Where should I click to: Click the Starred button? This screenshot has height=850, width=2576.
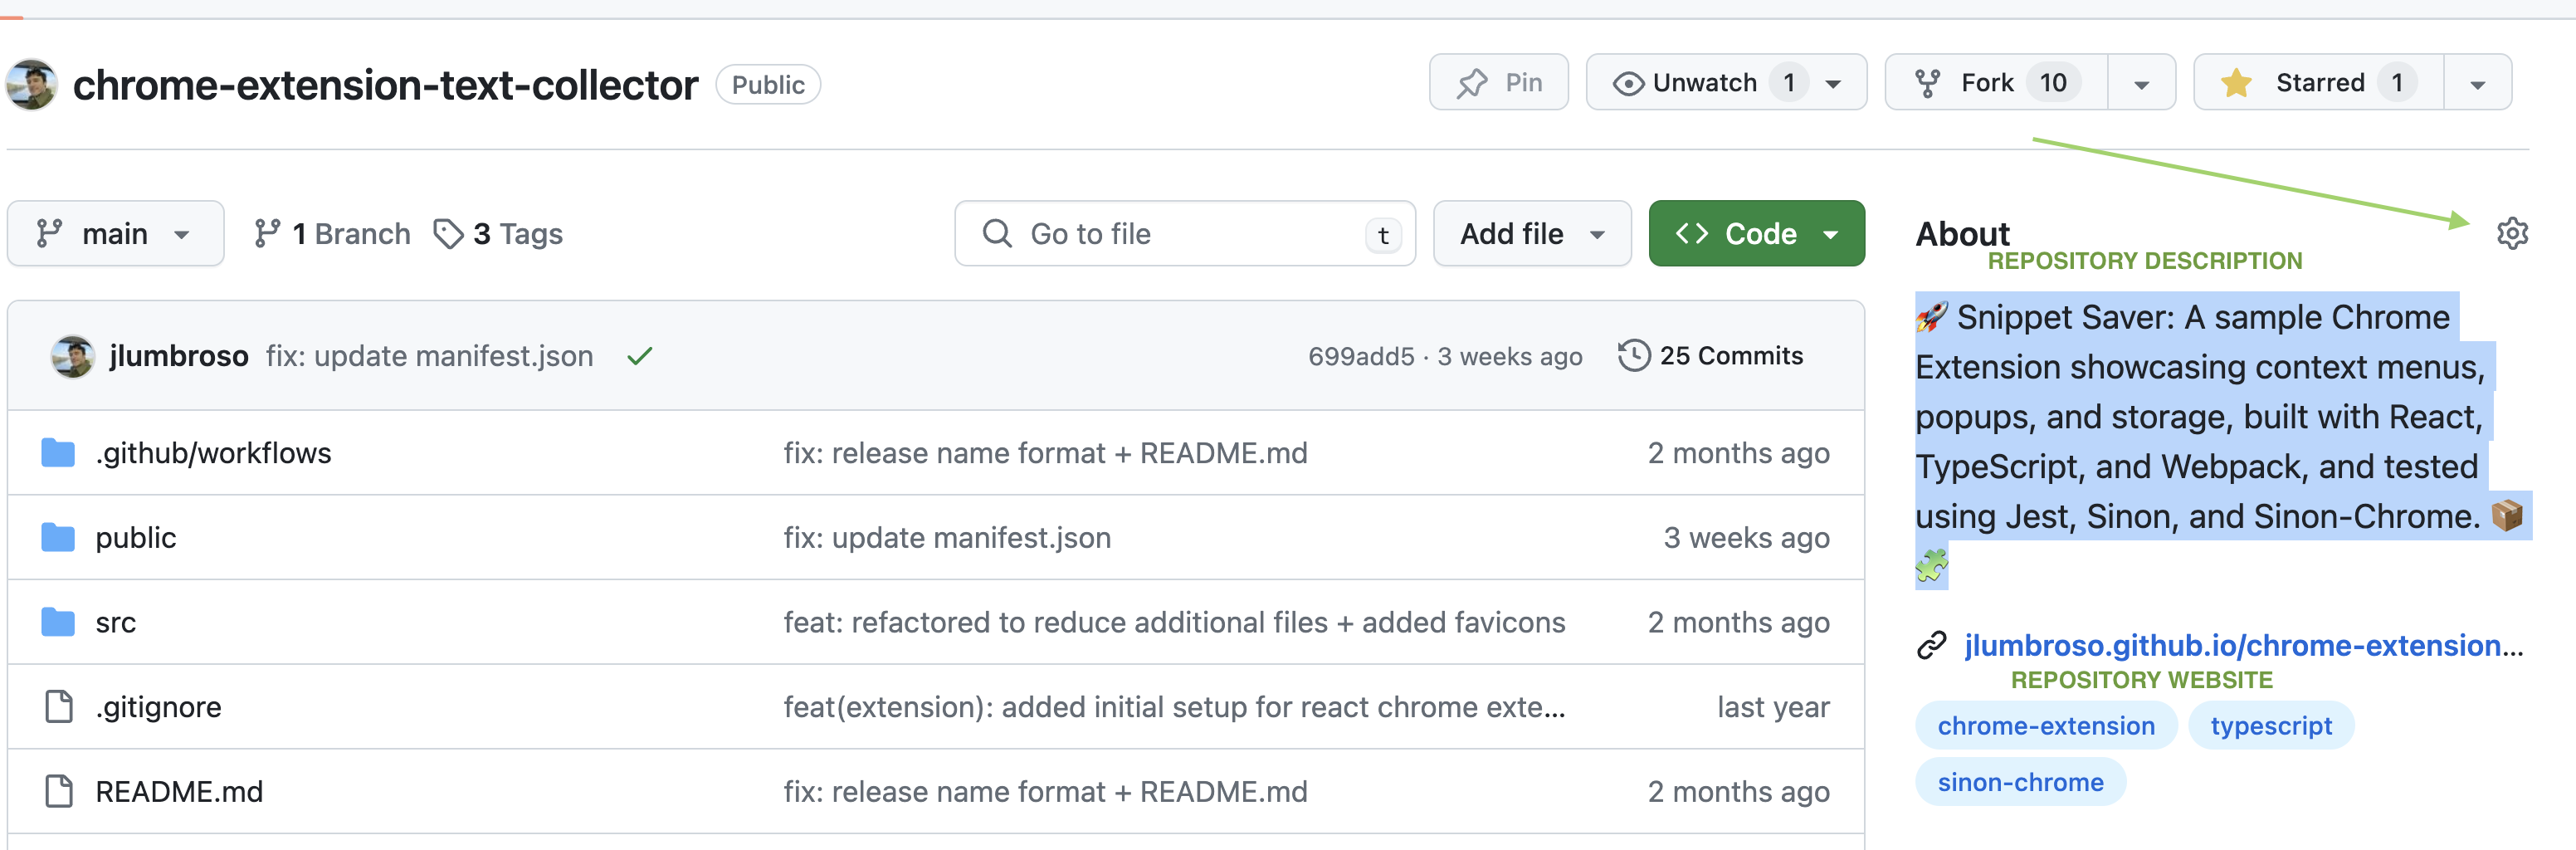click(2318, 82)
